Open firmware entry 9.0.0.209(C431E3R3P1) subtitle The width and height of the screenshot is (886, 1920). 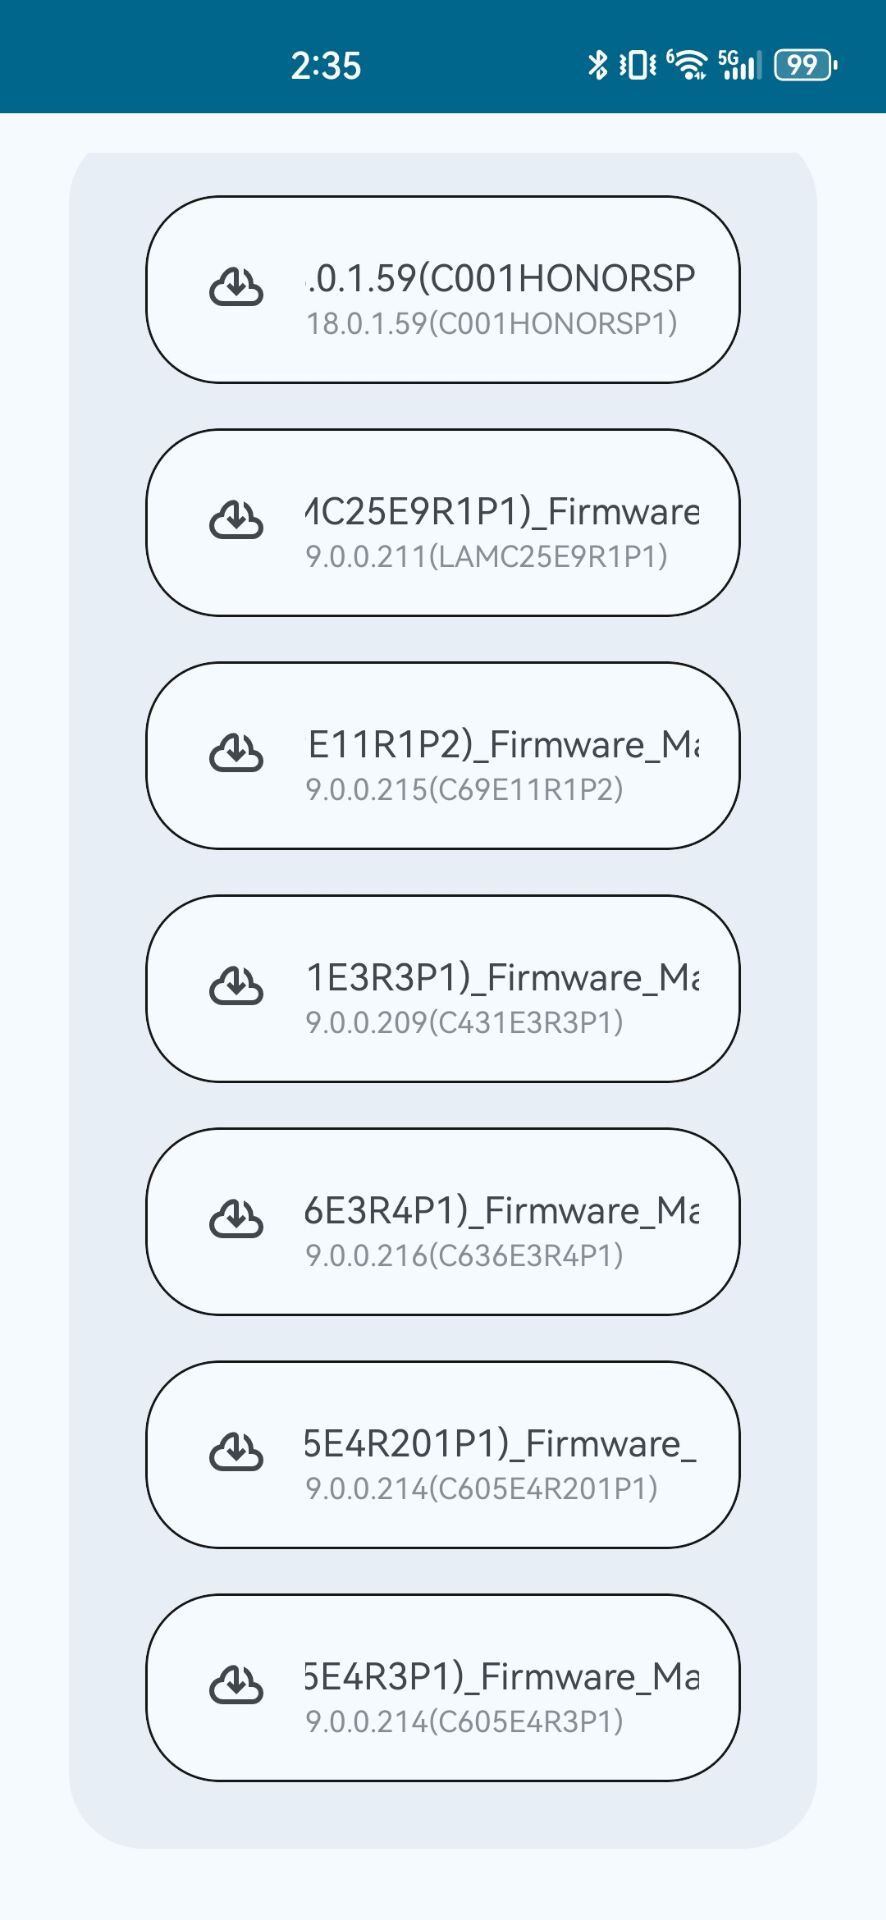464,1023
